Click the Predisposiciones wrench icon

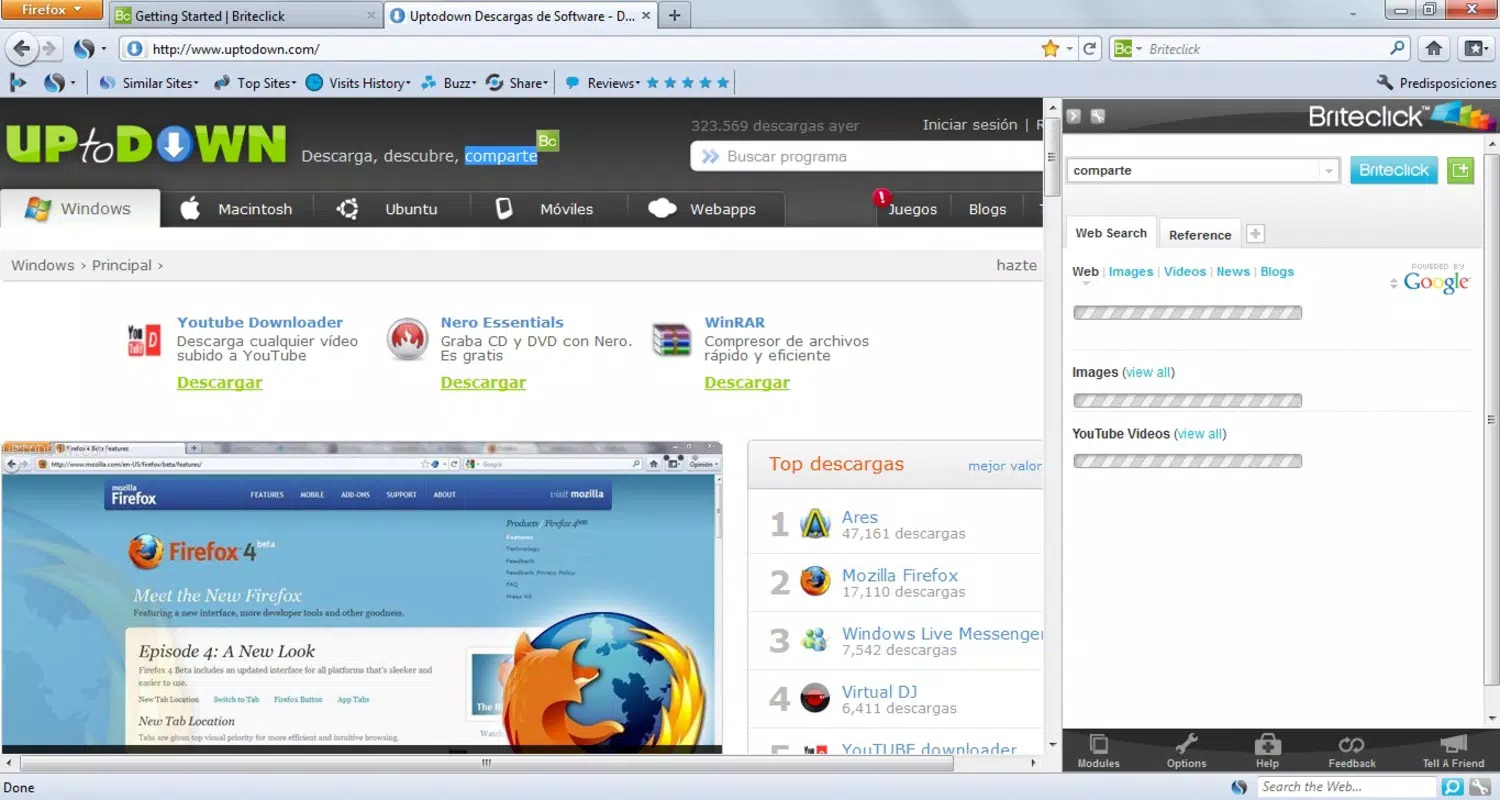click(1385, 83)
